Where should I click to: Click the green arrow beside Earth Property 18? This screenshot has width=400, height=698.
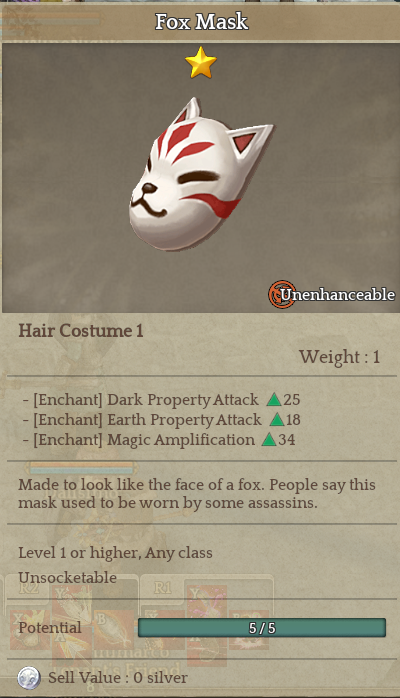[277, 420]
